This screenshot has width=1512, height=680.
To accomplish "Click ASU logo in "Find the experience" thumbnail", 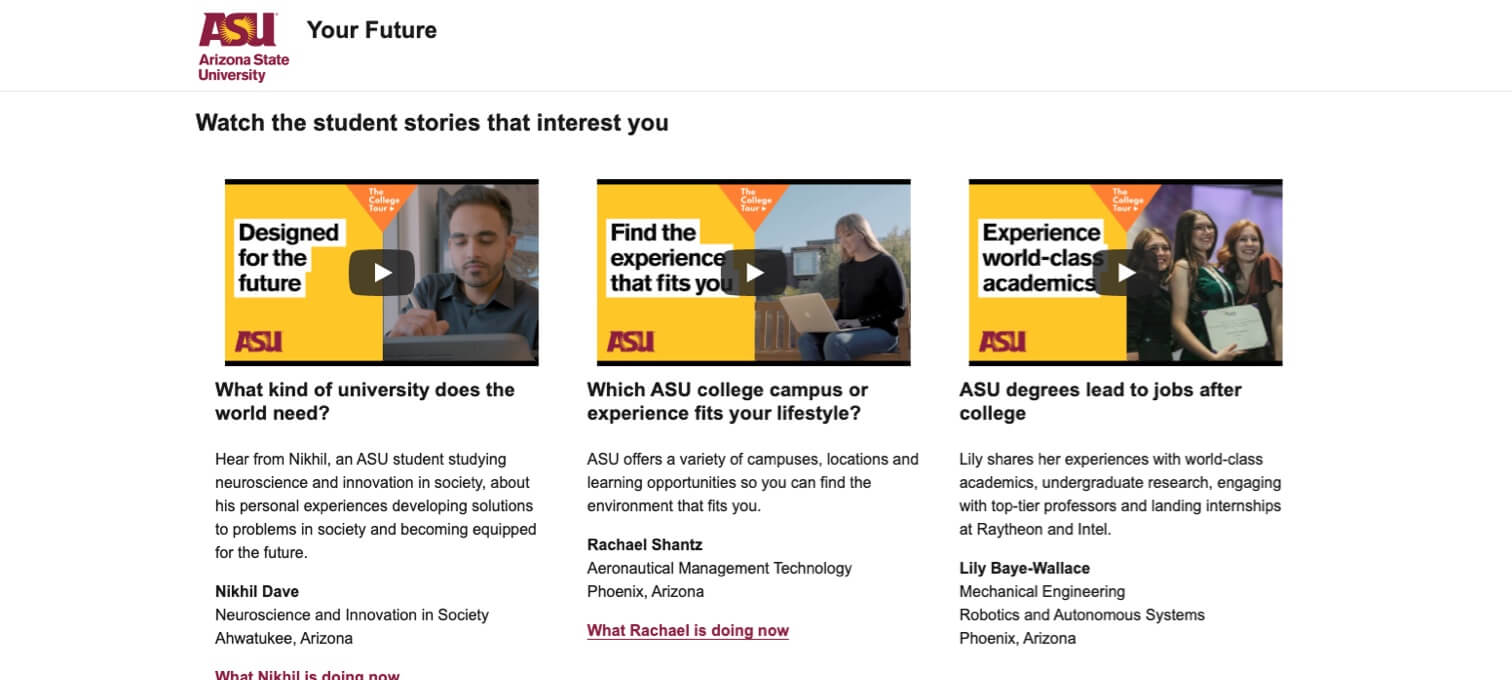I will (631, 342).
